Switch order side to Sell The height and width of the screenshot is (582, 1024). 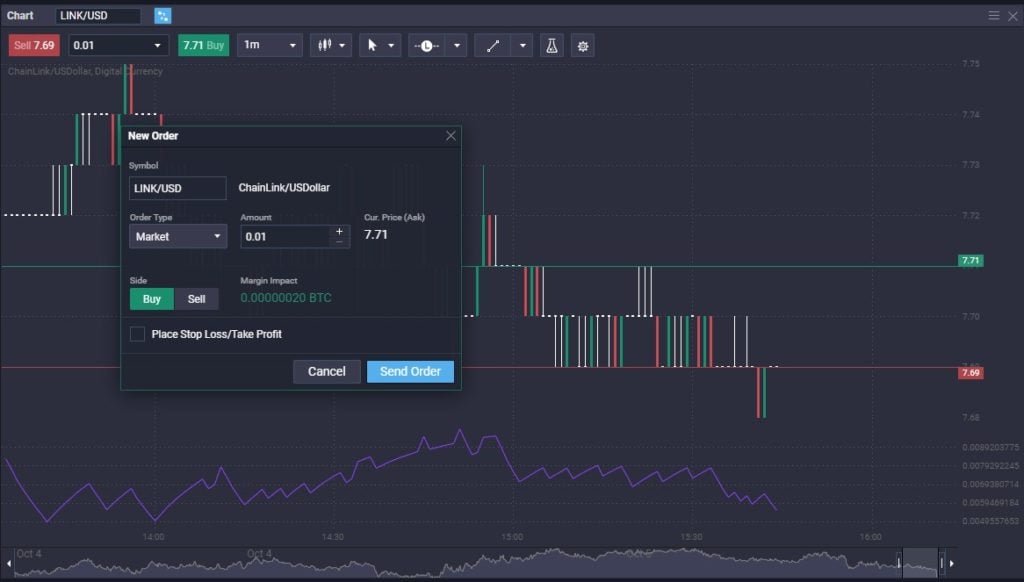click(196, 298)
